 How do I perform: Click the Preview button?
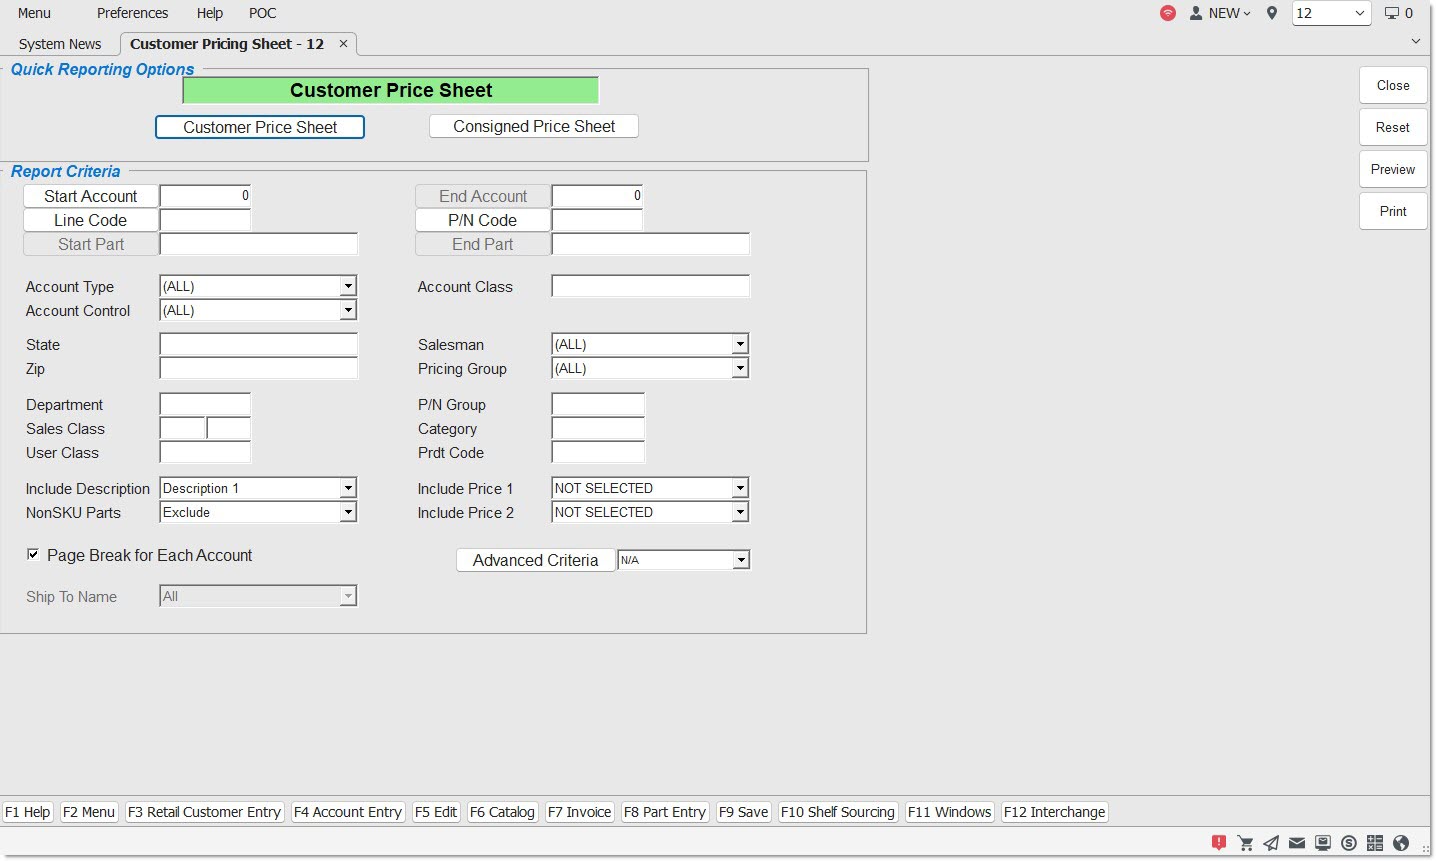(1392, 169)
